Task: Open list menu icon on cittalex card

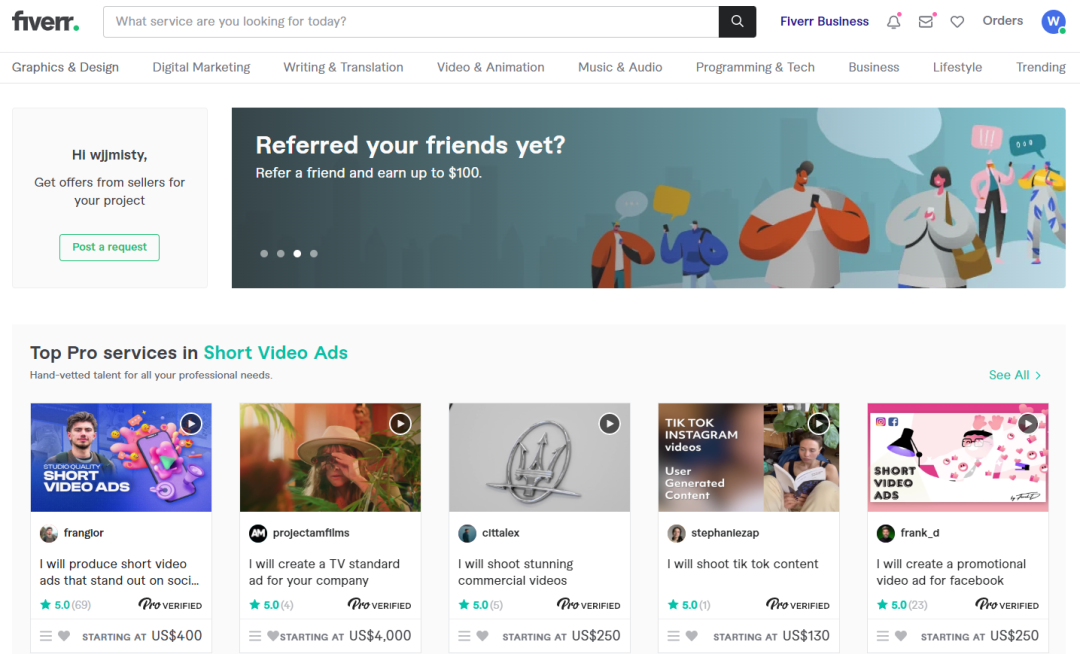Action: (464, 636)
